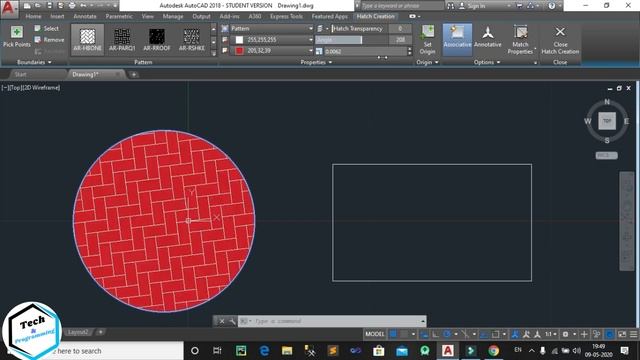Choose the AR-HBONE hatch pattern

pos(87,40)
